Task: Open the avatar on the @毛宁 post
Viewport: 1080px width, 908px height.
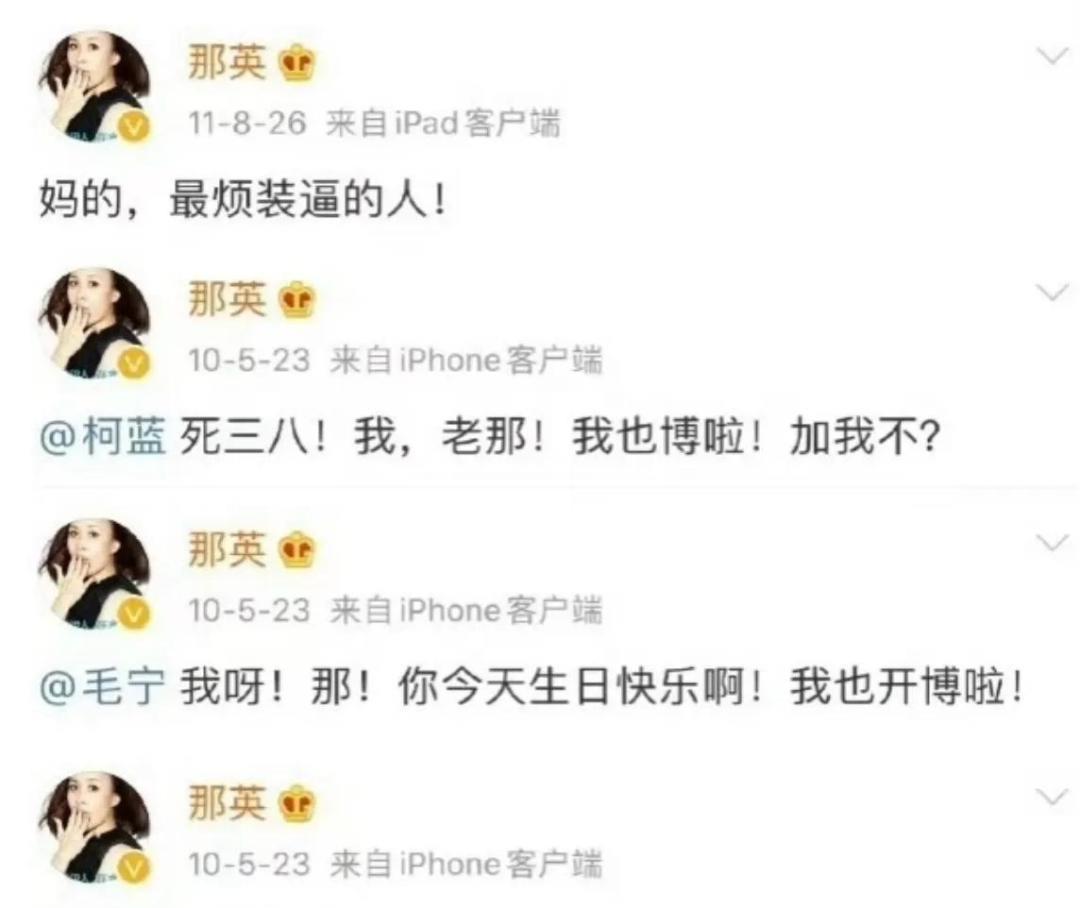Action: coord(94,574)
